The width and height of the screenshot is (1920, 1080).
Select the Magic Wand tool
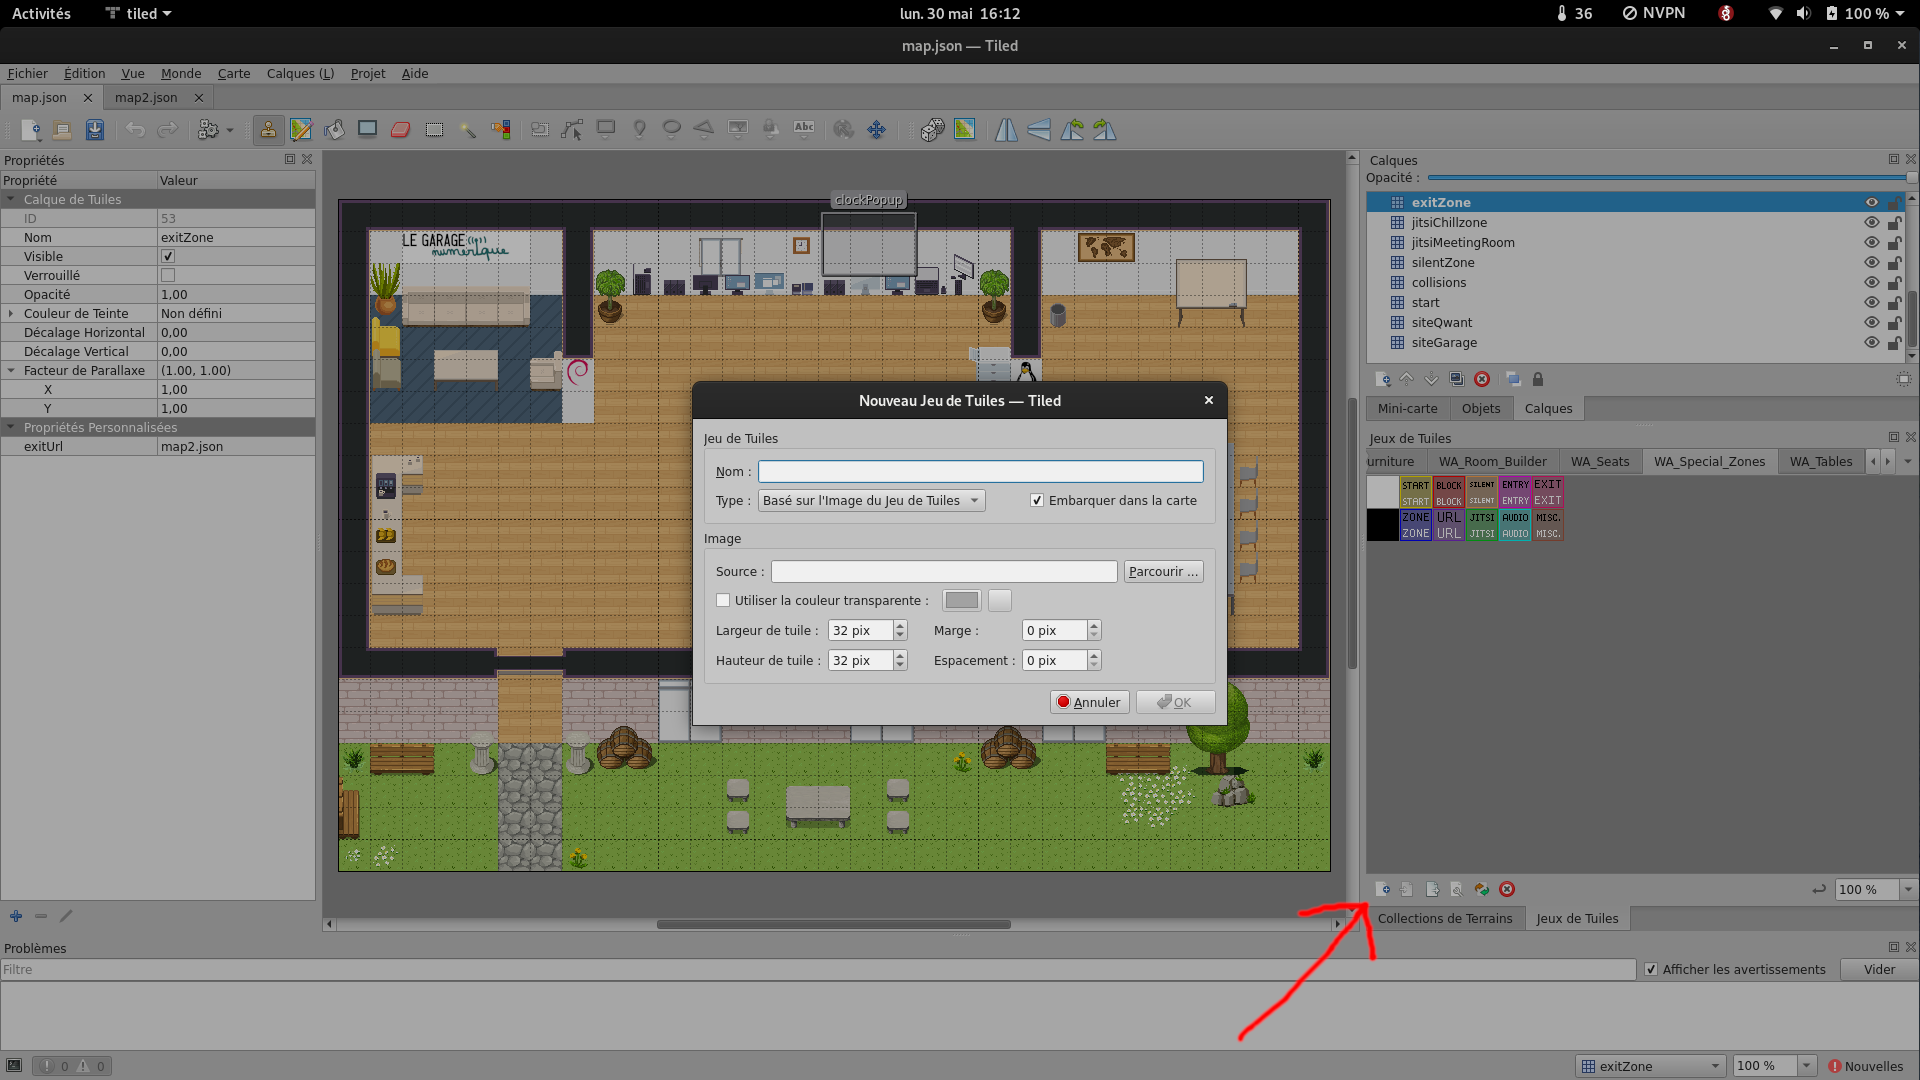[x=467, y=130]
